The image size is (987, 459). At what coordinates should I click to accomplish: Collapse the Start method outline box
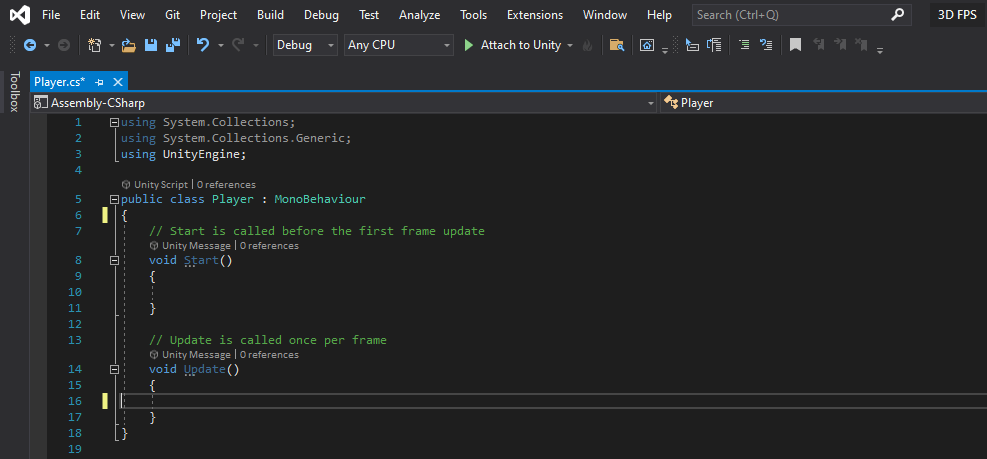pos(114,261)
